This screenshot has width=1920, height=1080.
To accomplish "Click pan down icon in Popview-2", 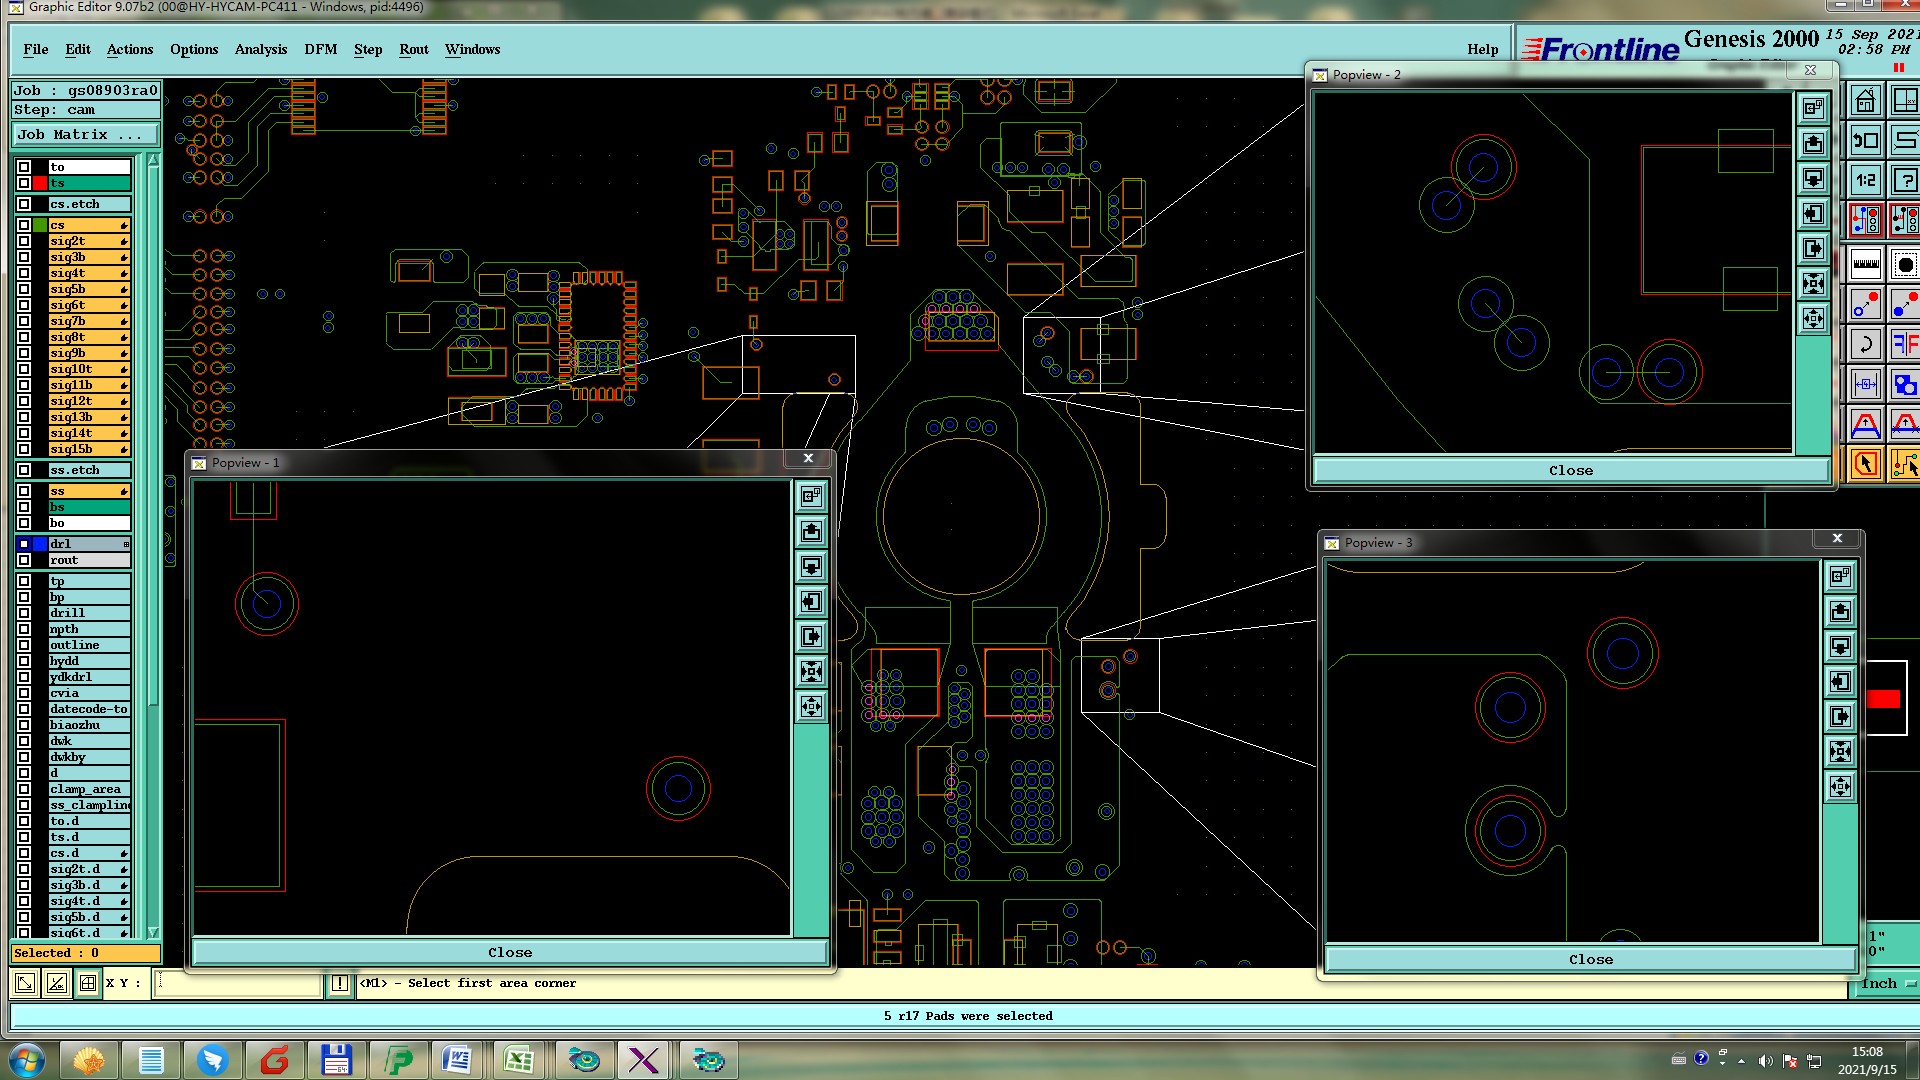I will pos(1813,179).
